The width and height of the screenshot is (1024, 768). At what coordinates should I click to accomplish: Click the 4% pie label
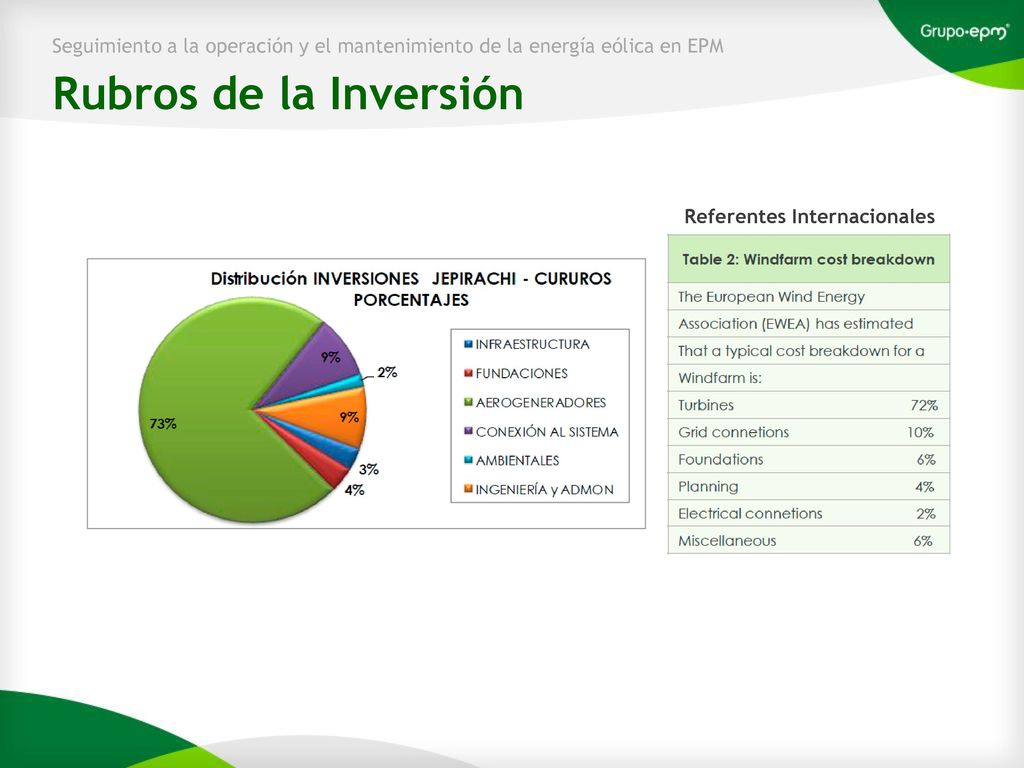point(354,490)
